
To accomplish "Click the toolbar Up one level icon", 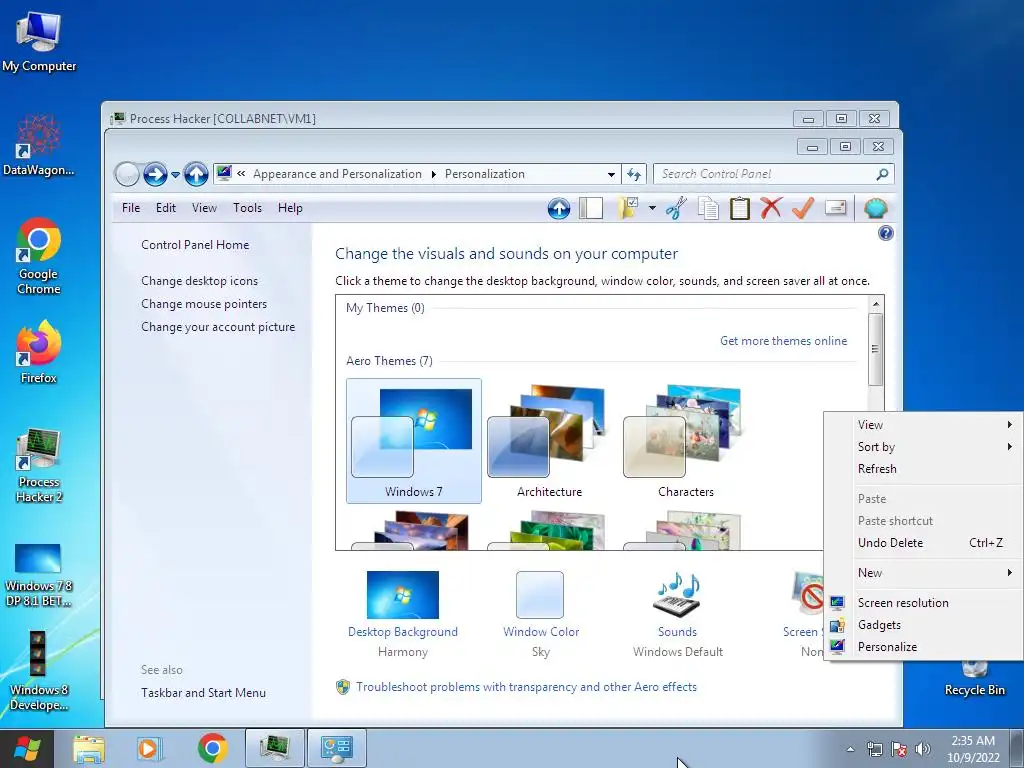I will (x=559, y=208).
